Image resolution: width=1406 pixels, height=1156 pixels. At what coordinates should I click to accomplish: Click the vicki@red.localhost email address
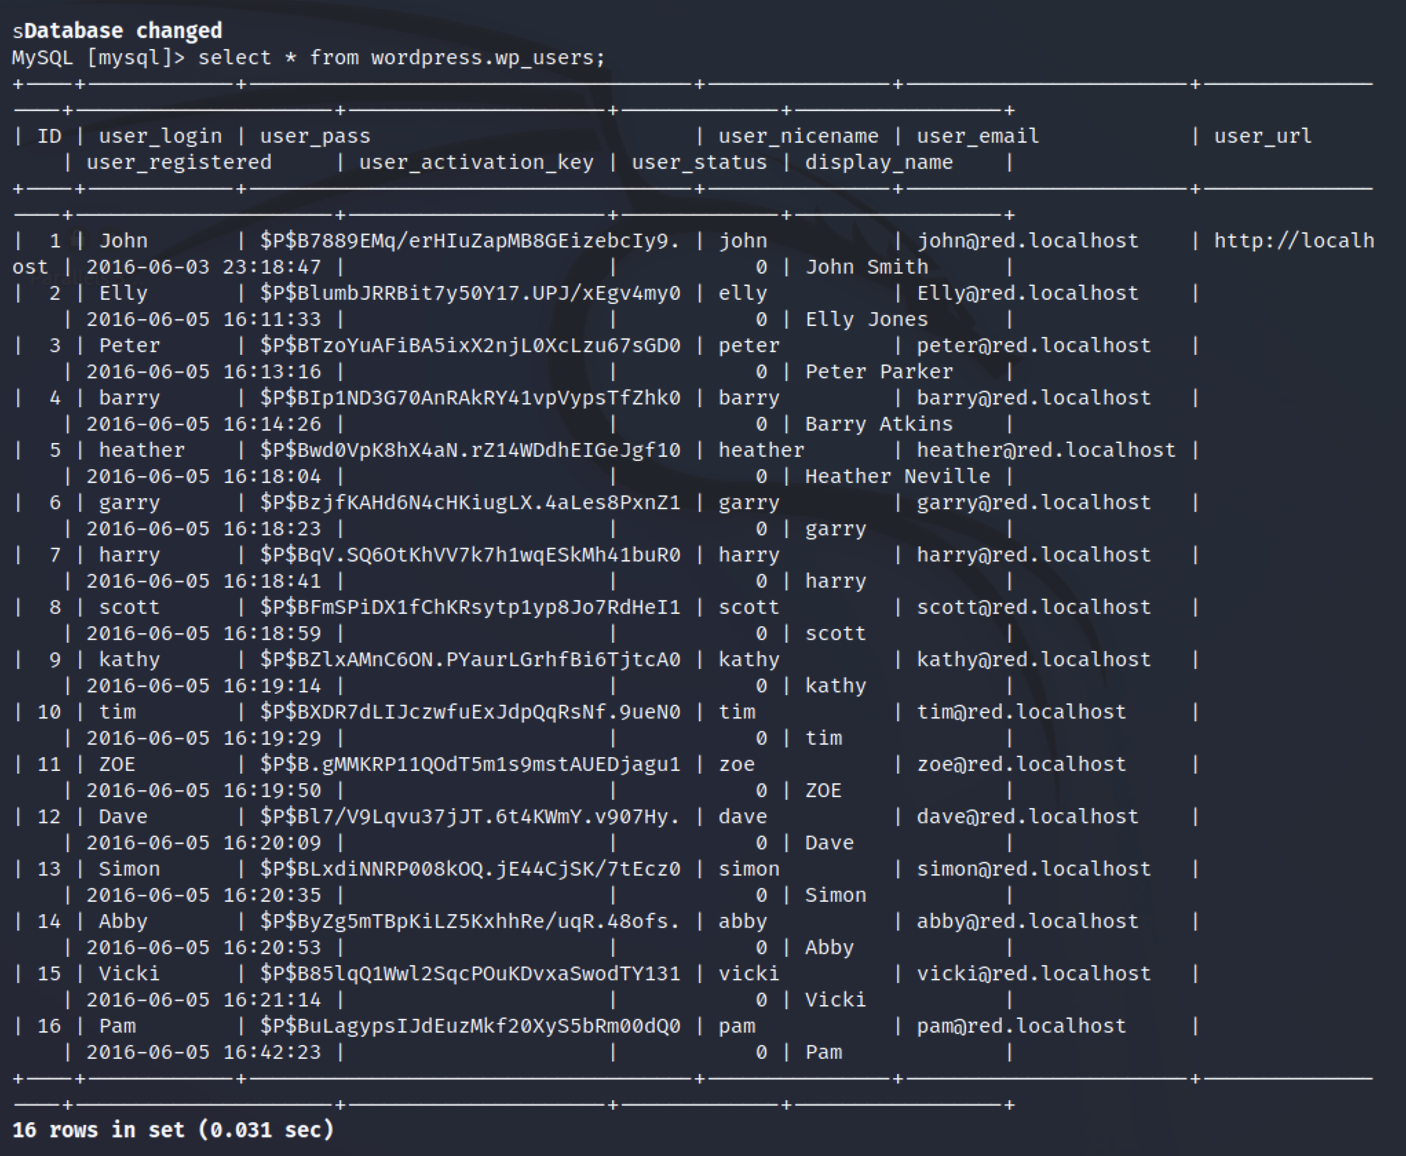tap(1033, 973)
